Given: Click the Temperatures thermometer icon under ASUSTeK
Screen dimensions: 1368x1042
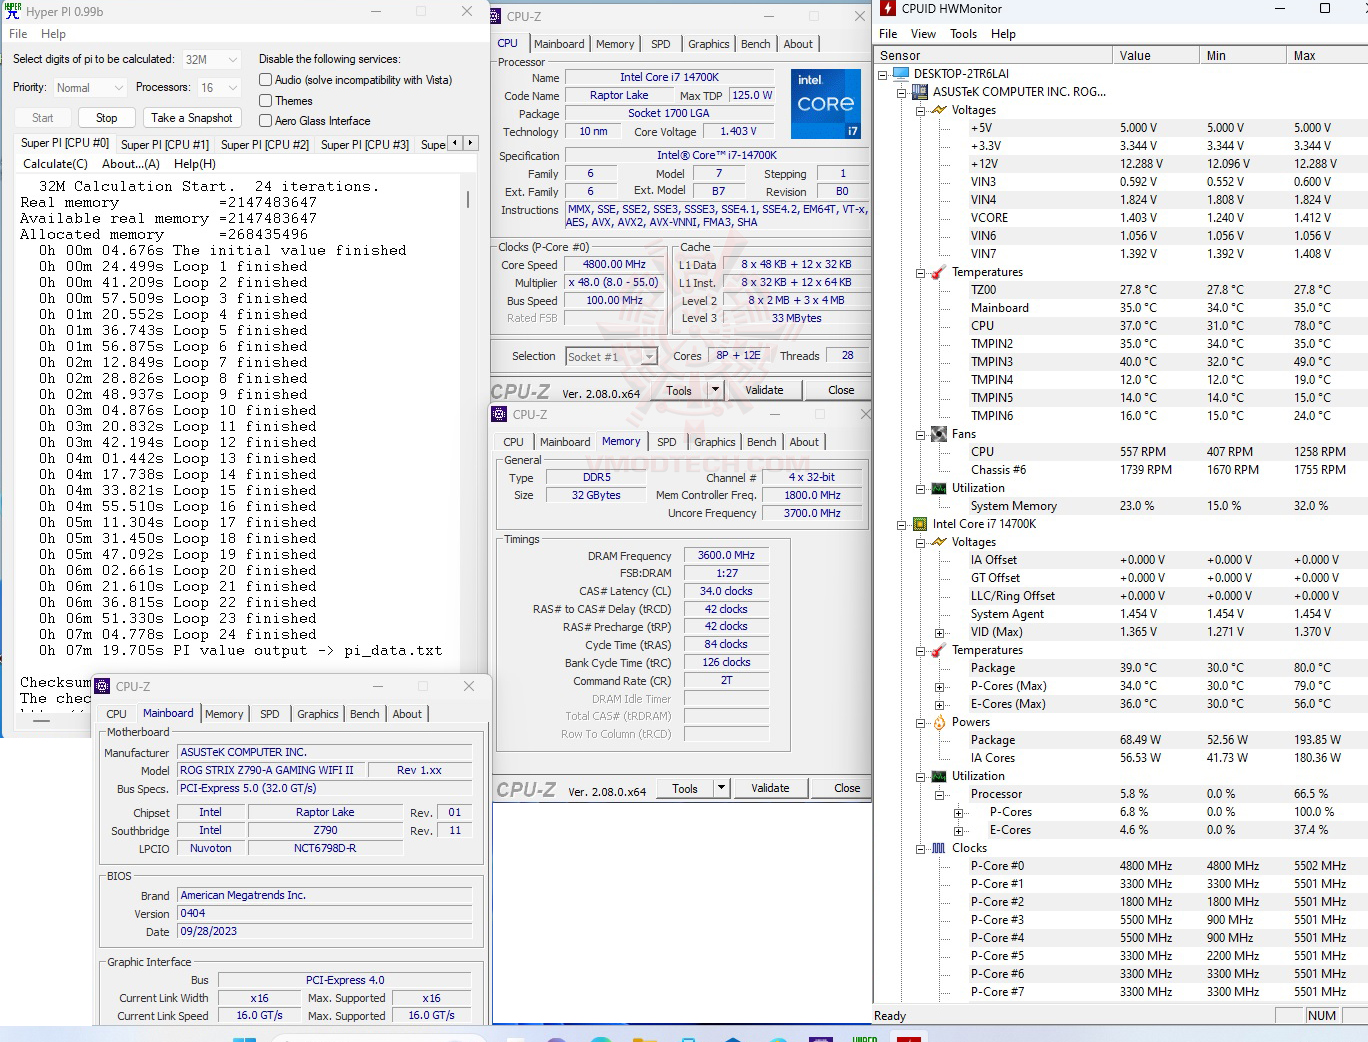Looking at the screenshot, I should pyautogui.click(x=939, y=272).
